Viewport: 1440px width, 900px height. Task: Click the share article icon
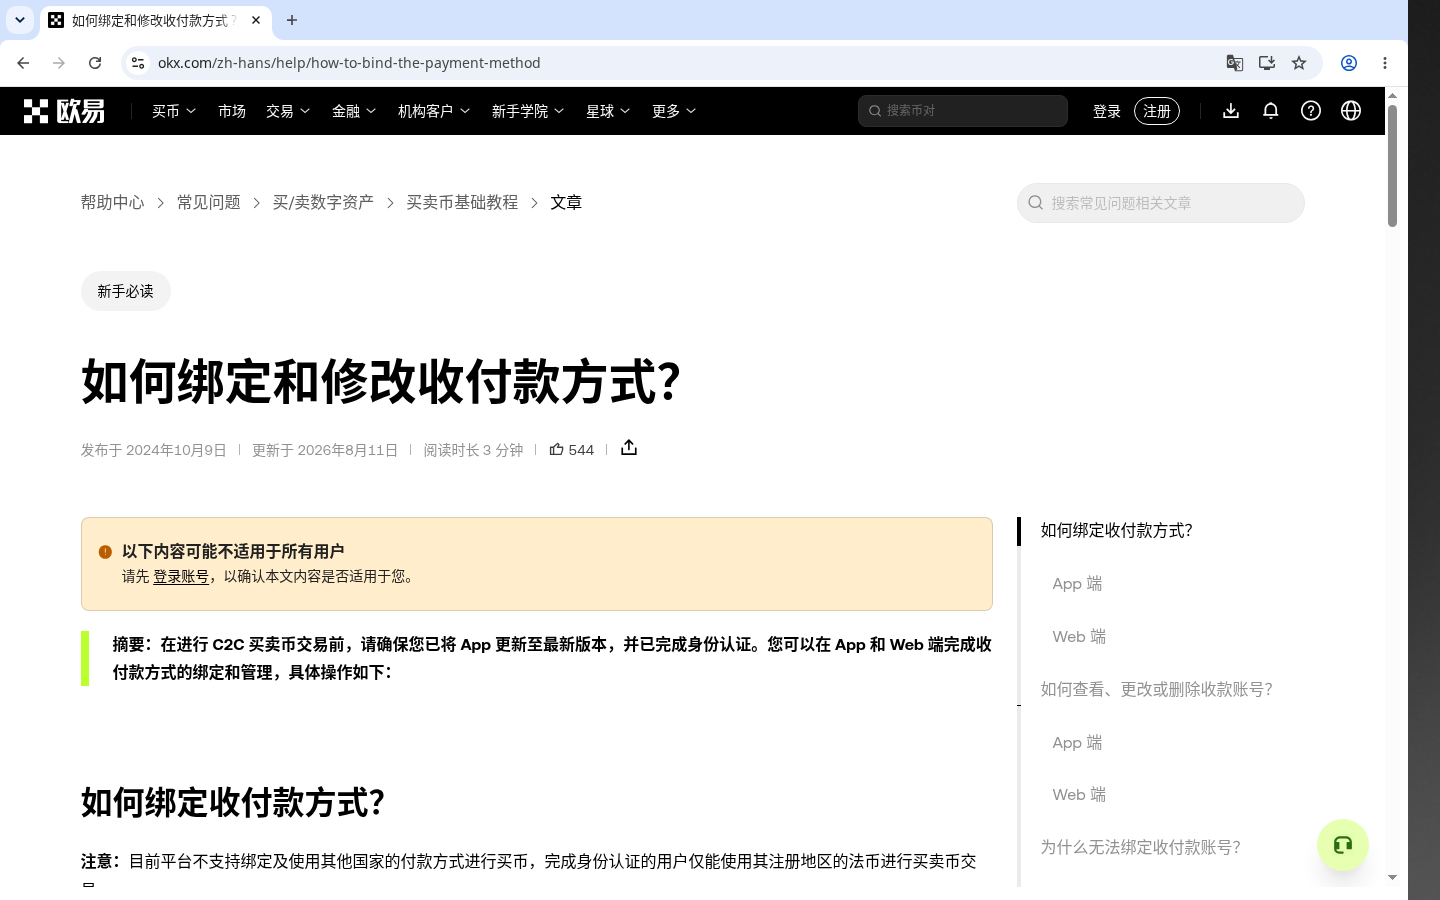(x=629, y=448)
